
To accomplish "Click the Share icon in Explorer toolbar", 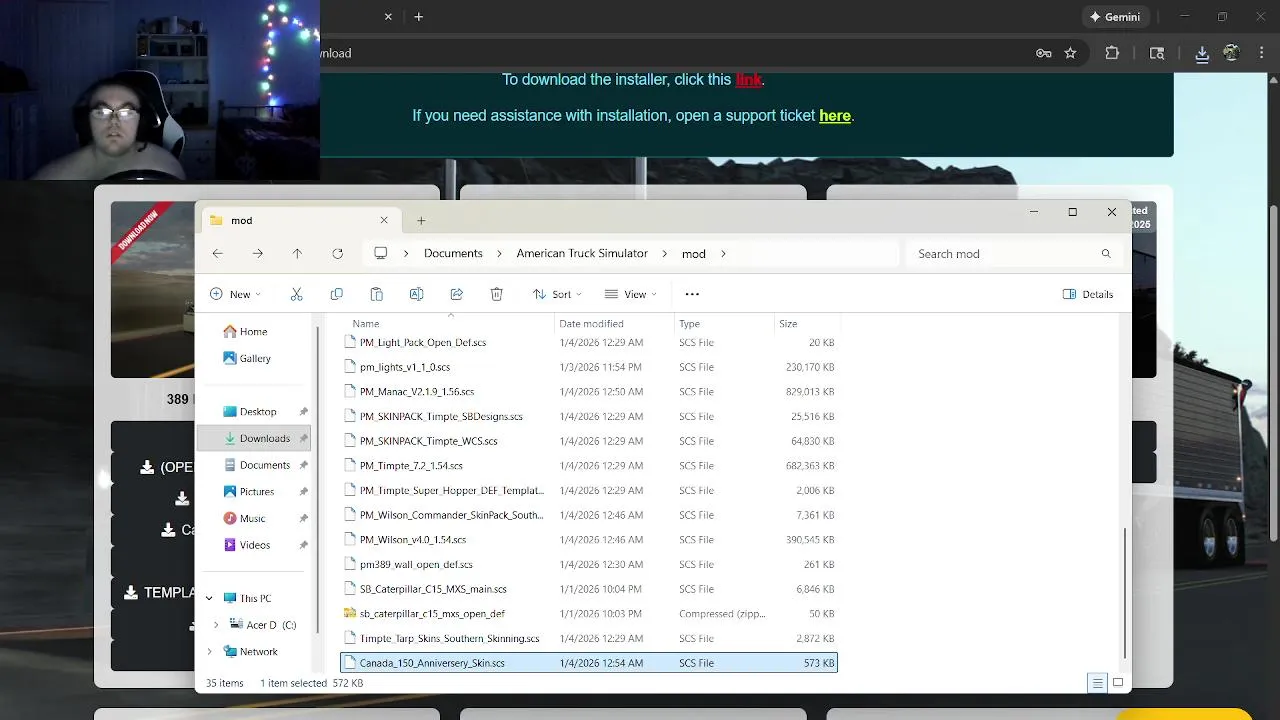I will [456, 294].
